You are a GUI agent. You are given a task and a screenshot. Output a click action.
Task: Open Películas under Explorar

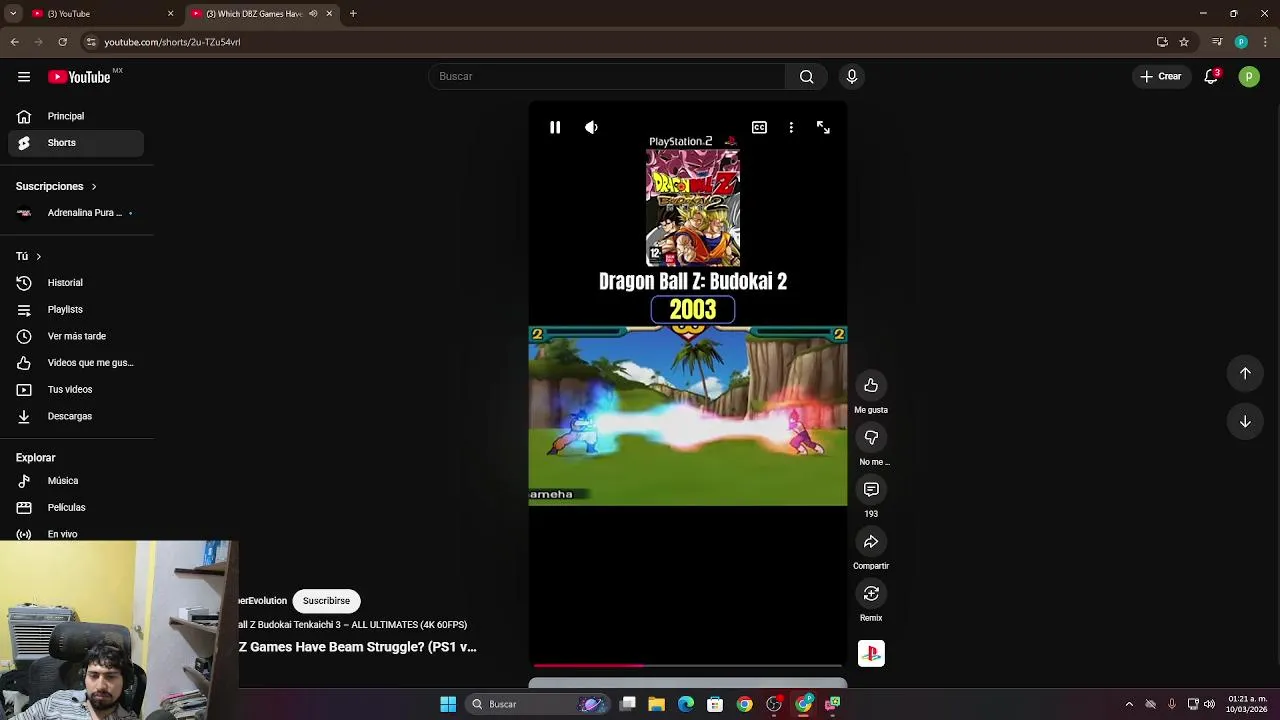pyautogui.click(x=76, y=507)
